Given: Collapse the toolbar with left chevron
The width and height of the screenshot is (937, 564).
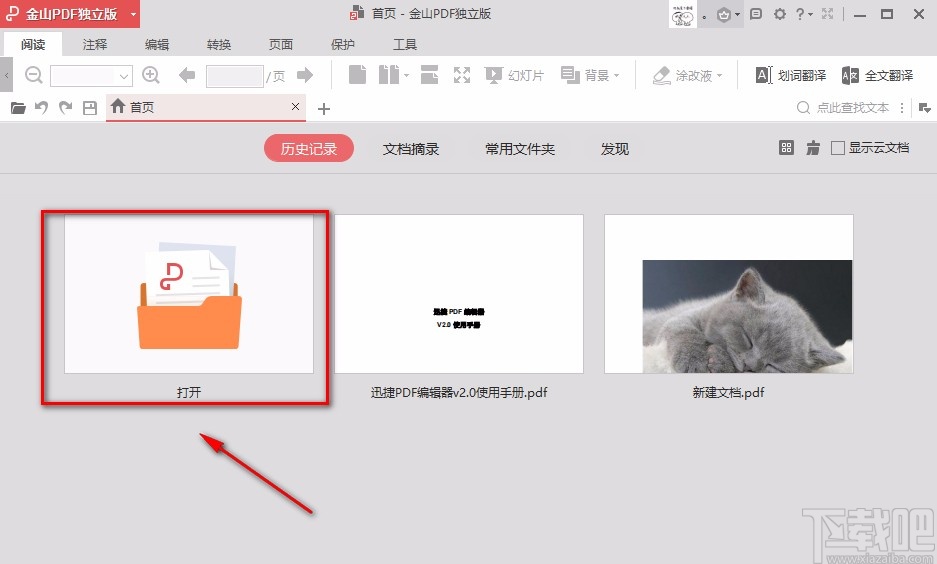Looking at the screenshot, I should tap(7, 75).
